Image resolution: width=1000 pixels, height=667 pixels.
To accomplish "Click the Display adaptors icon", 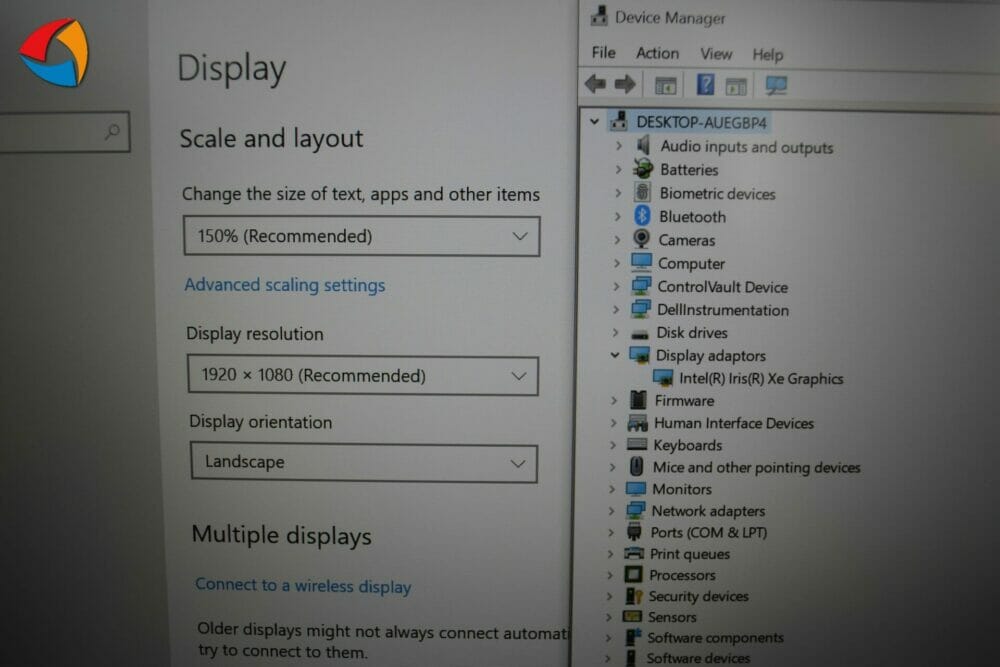I will click(639, 355).
